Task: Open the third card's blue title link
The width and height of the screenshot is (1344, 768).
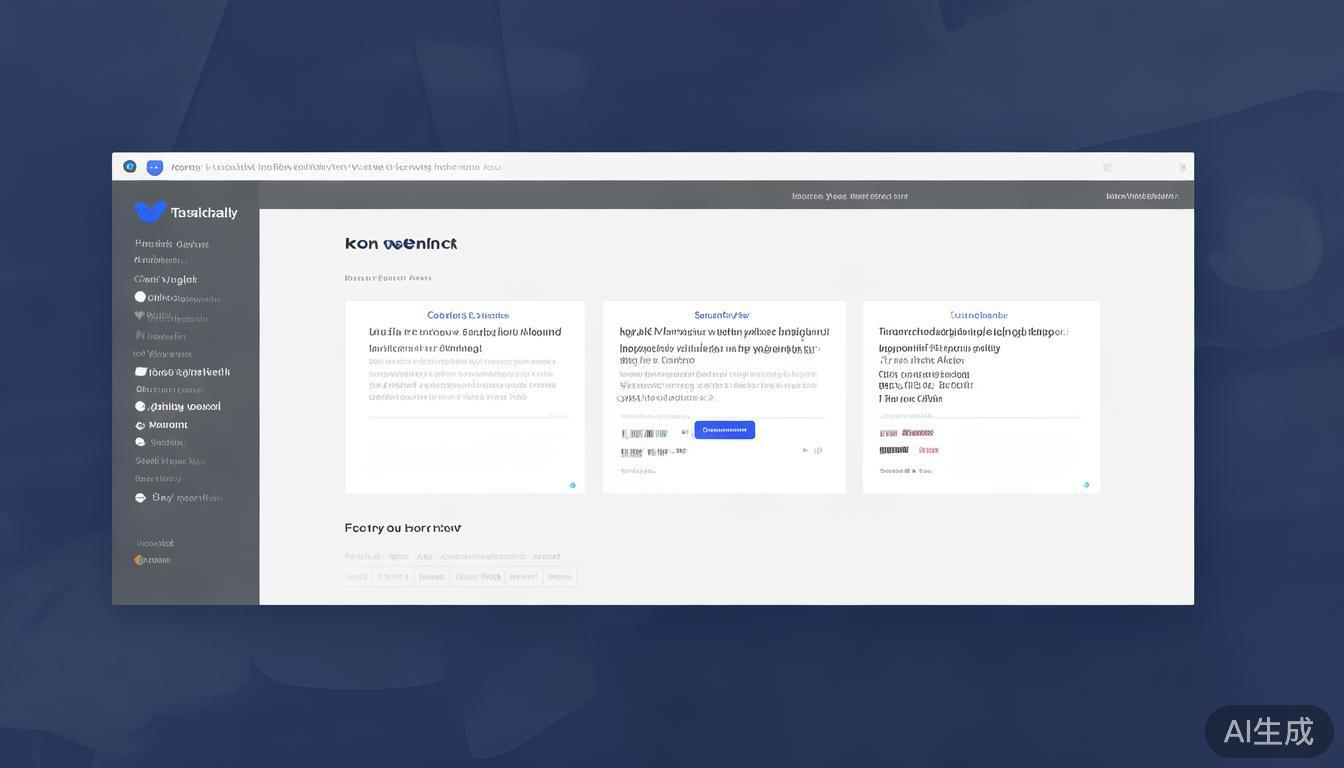Action: [x=978, y=315]
